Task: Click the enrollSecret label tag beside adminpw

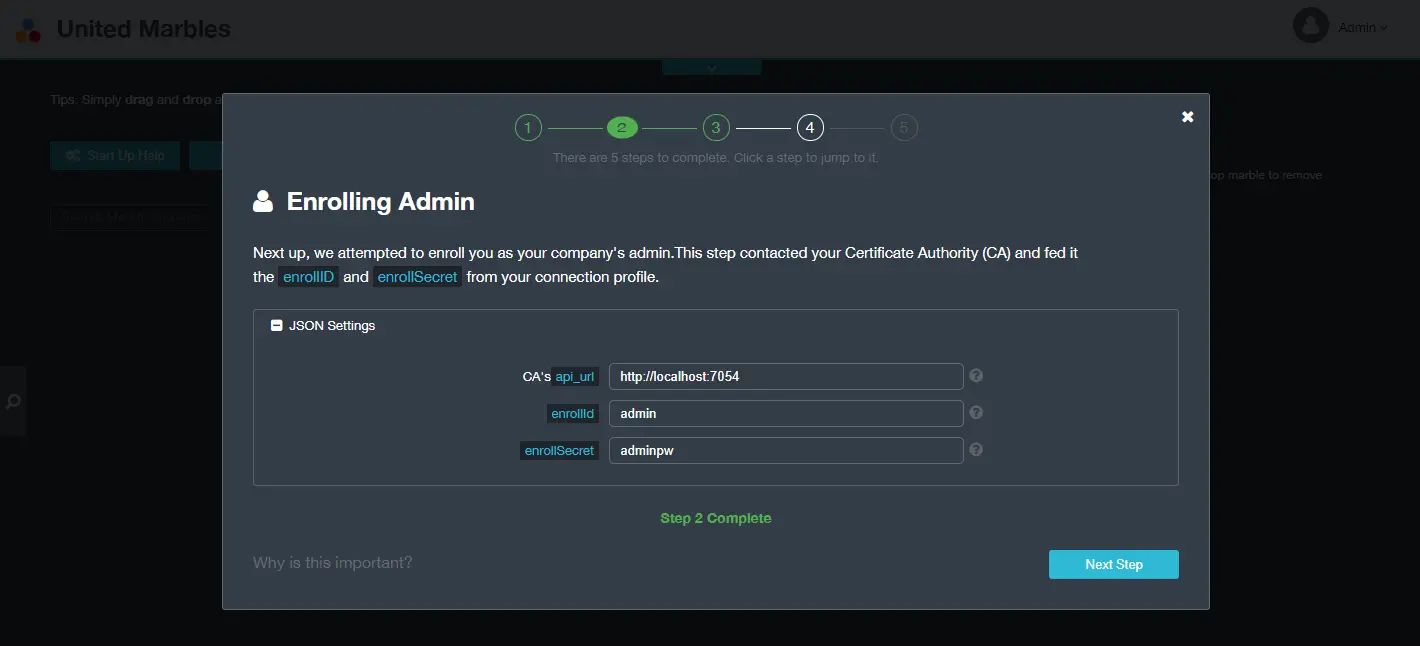Action: click(560, 451)
